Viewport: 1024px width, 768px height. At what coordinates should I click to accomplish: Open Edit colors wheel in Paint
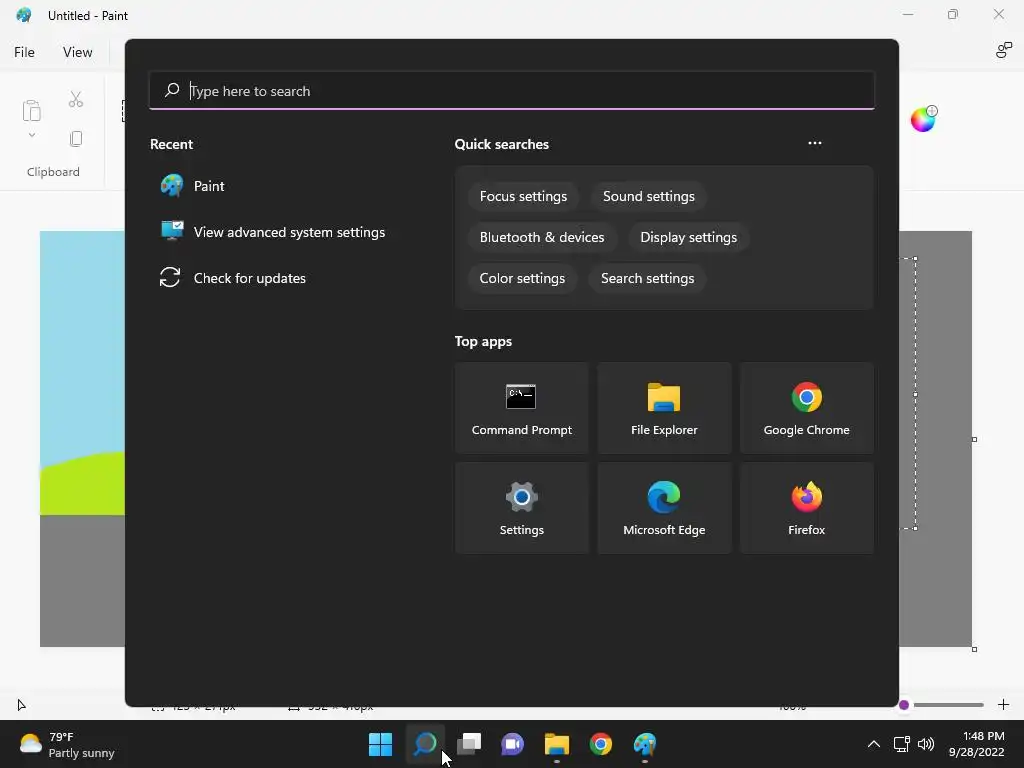point(923,120)
